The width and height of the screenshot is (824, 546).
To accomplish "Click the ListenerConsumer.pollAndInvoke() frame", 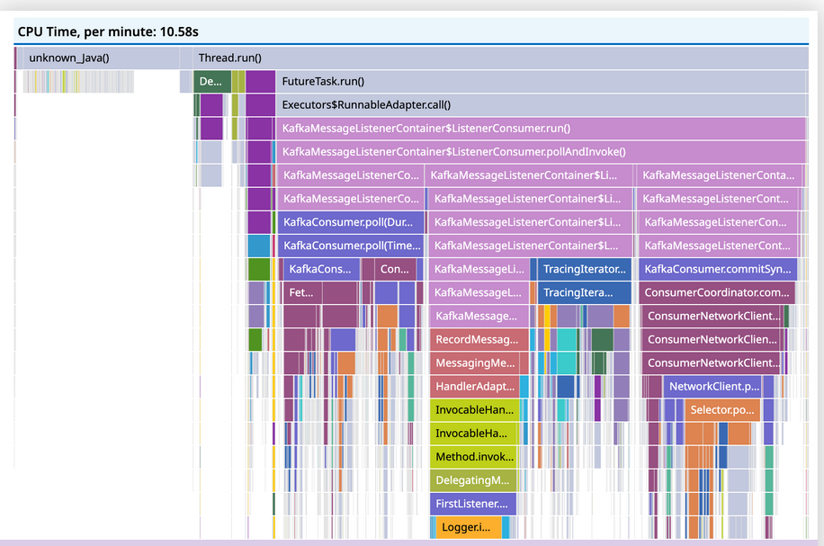I will point(540,152).
